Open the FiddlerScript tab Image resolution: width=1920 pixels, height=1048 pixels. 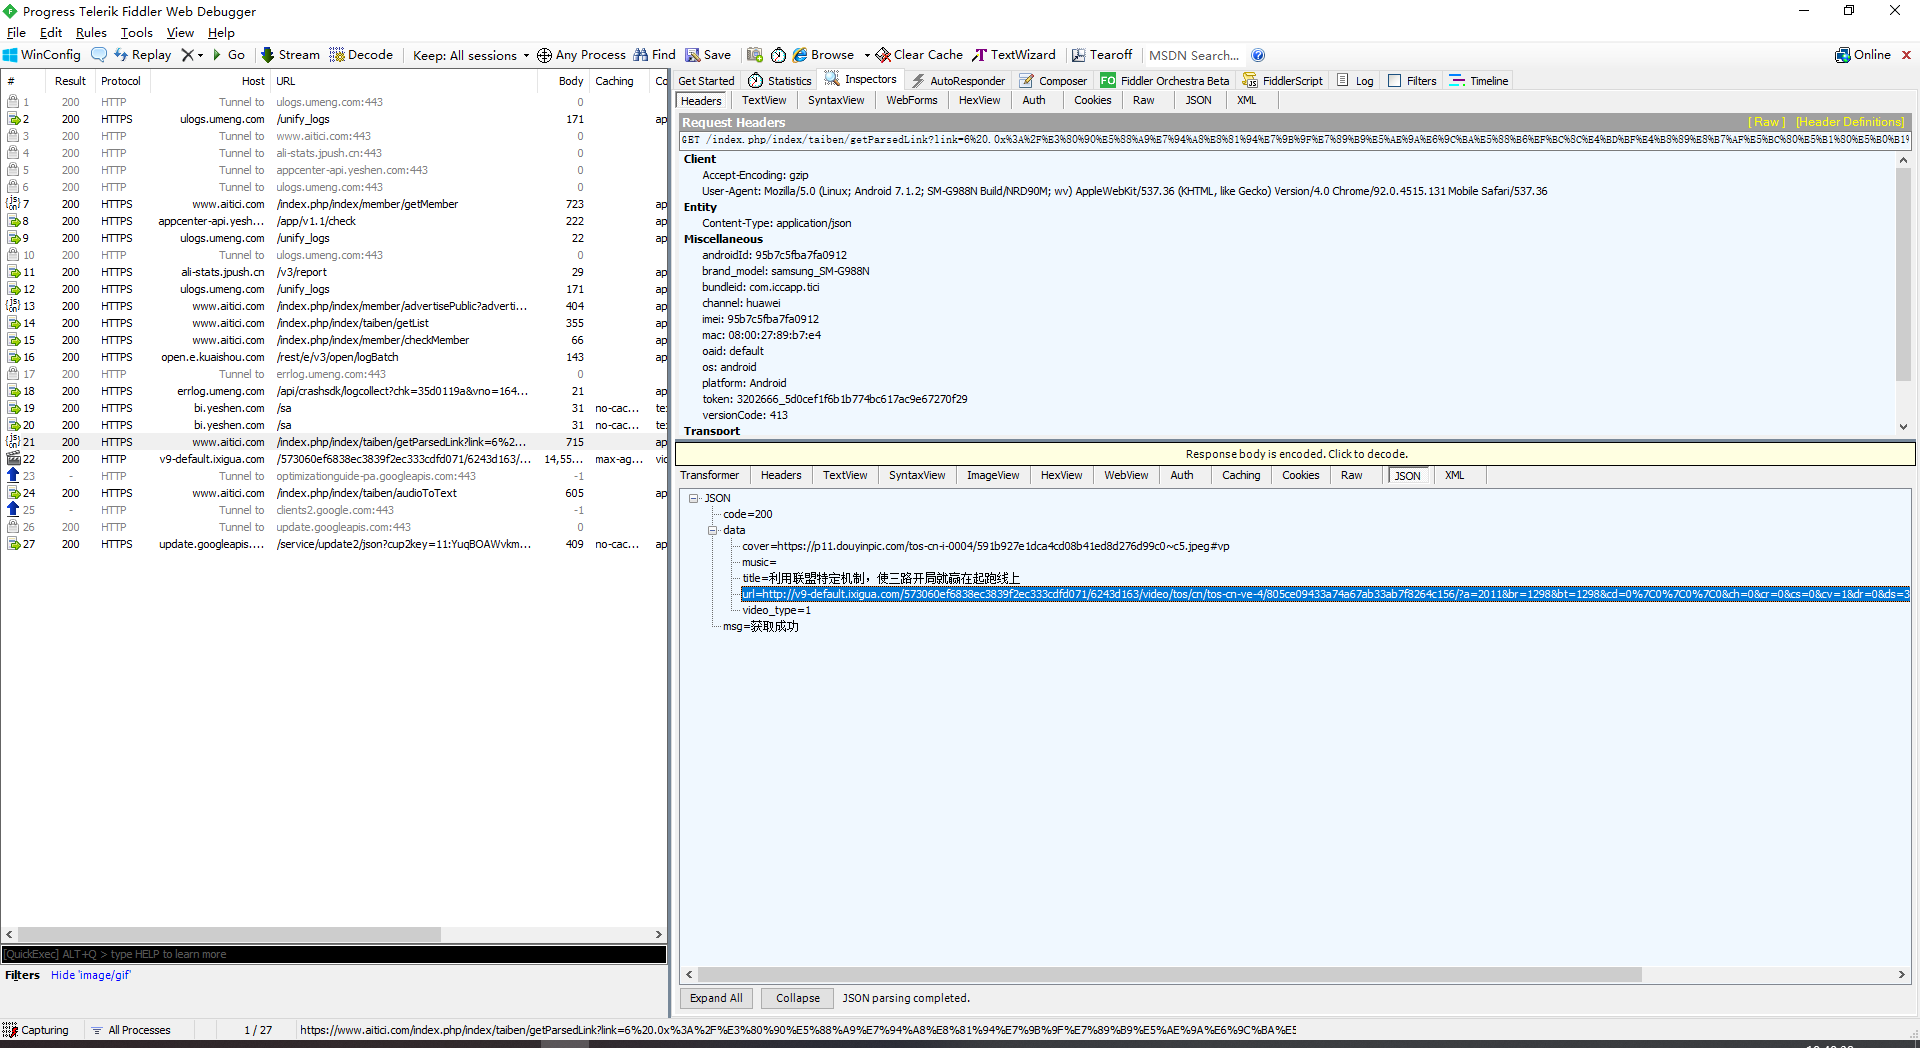click(1283, 81)
